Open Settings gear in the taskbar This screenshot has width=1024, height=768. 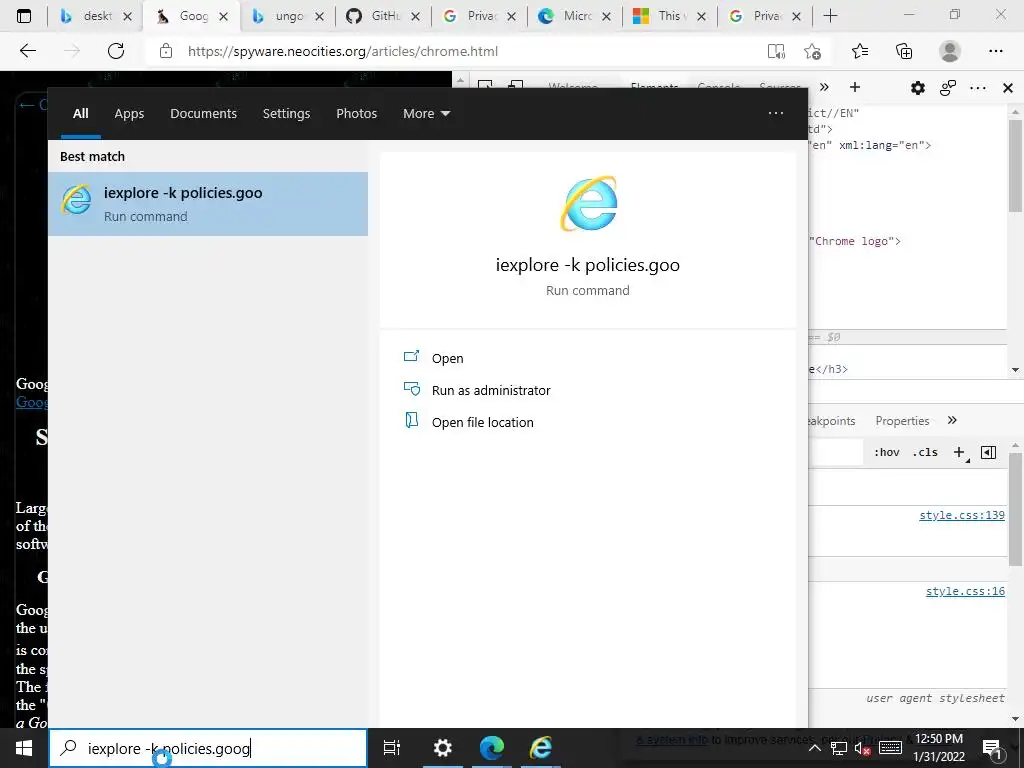tap(443, 748)
